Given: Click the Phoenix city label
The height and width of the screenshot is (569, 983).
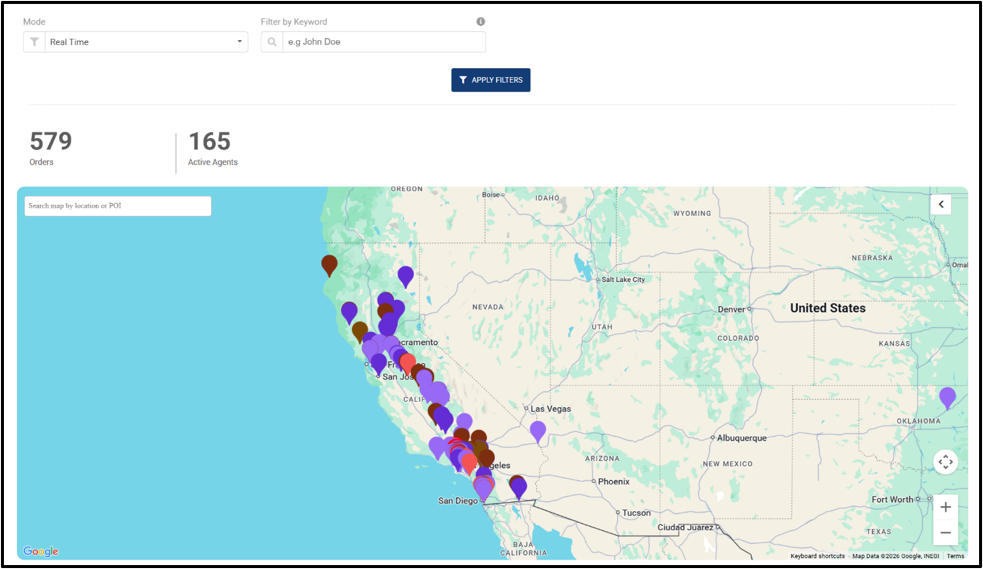Looking at the screenshot, I should 614,481.
